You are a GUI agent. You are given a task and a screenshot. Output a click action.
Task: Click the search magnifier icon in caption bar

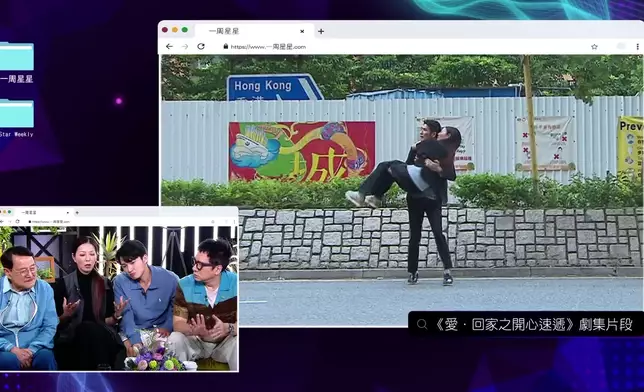(x=422, y=324)
